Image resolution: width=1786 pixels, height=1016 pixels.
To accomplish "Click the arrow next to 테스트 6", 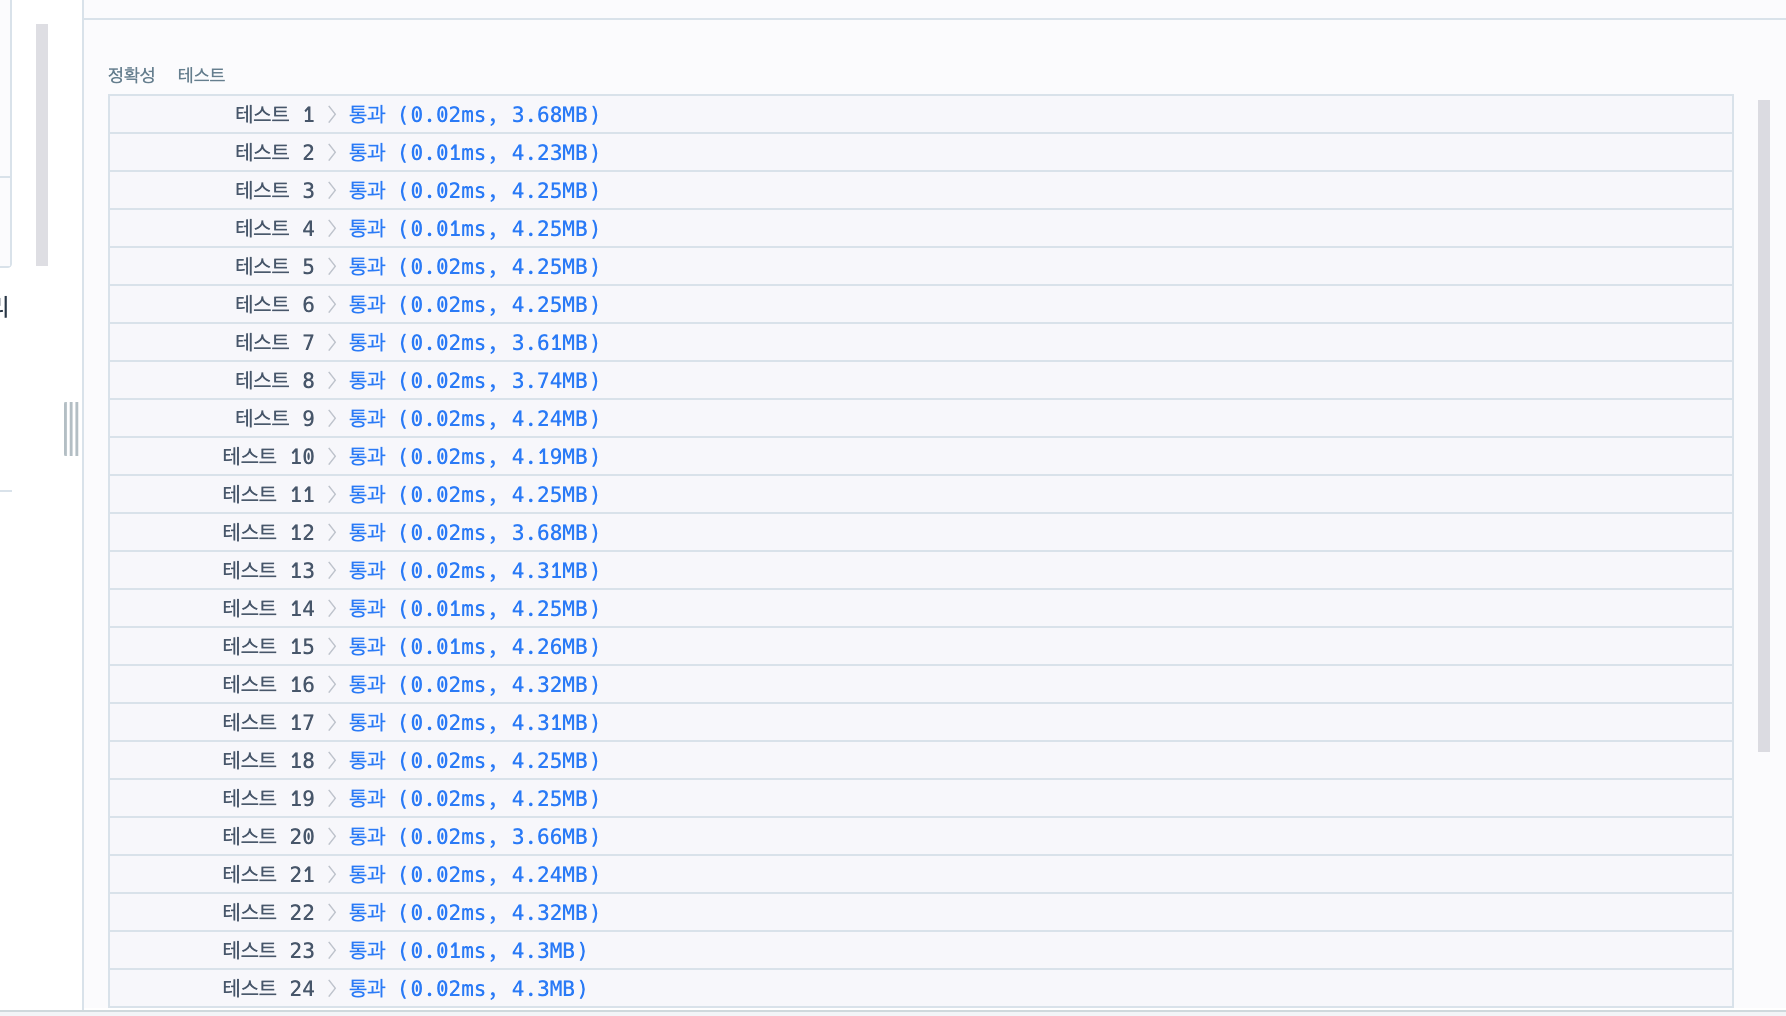I will 332,305.
